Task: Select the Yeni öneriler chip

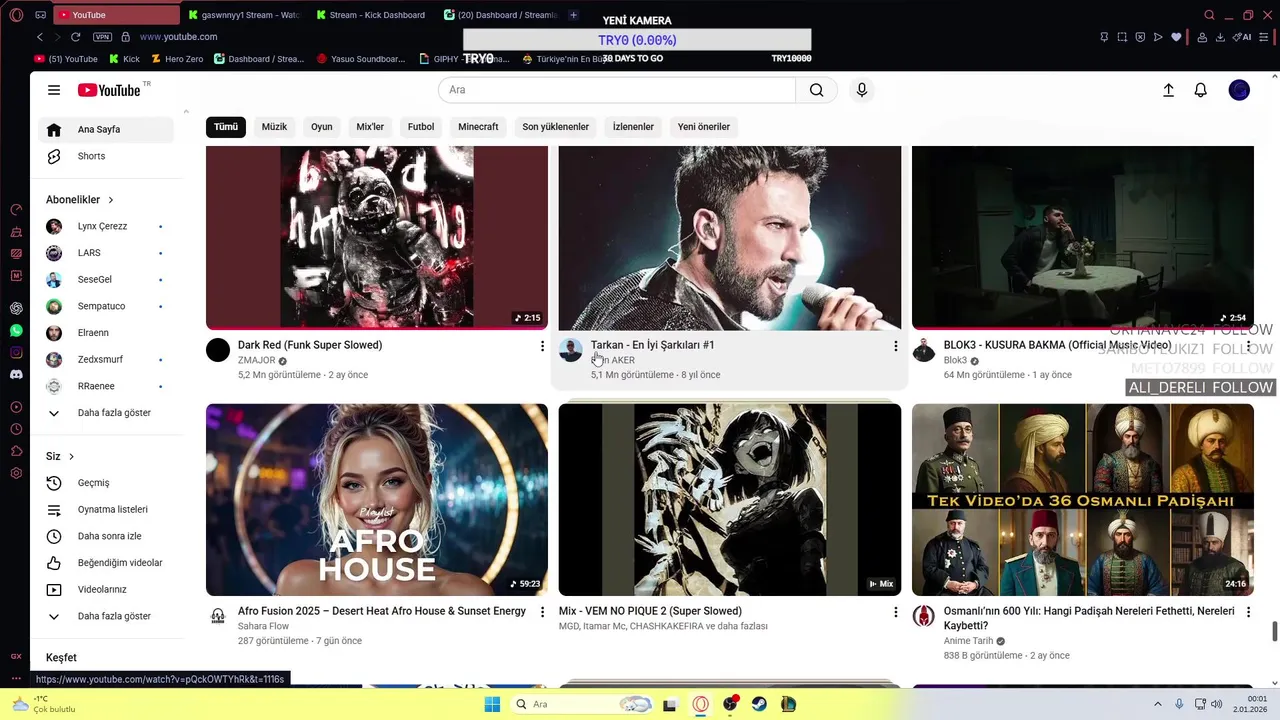Action: [x=704, y=127]
